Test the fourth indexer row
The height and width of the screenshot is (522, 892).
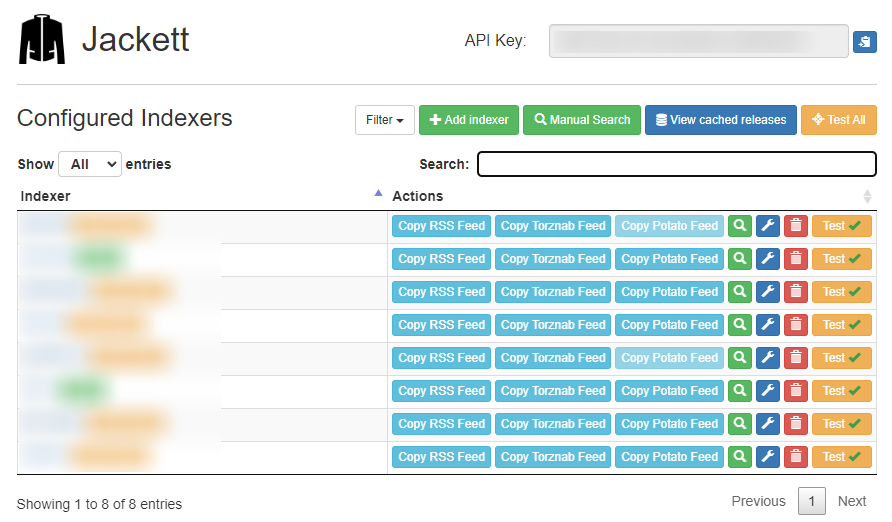point(842,325)
